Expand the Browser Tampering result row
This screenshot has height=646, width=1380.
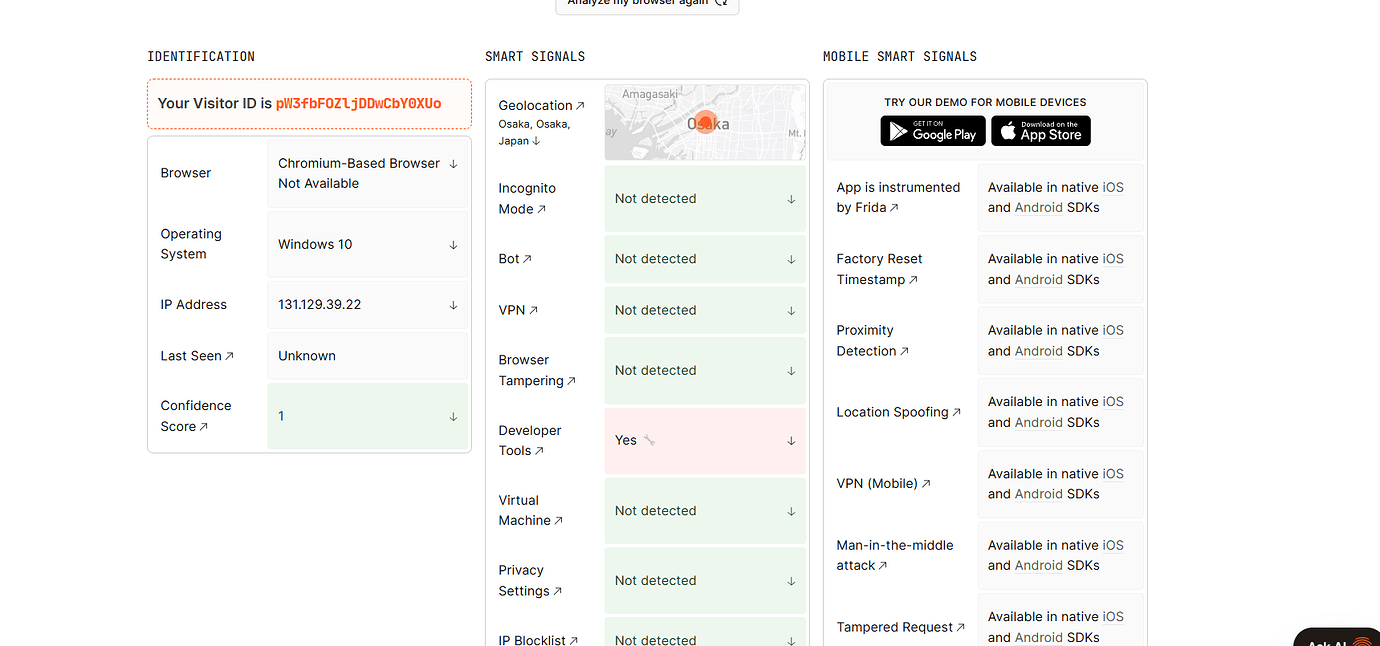point(705,370)
